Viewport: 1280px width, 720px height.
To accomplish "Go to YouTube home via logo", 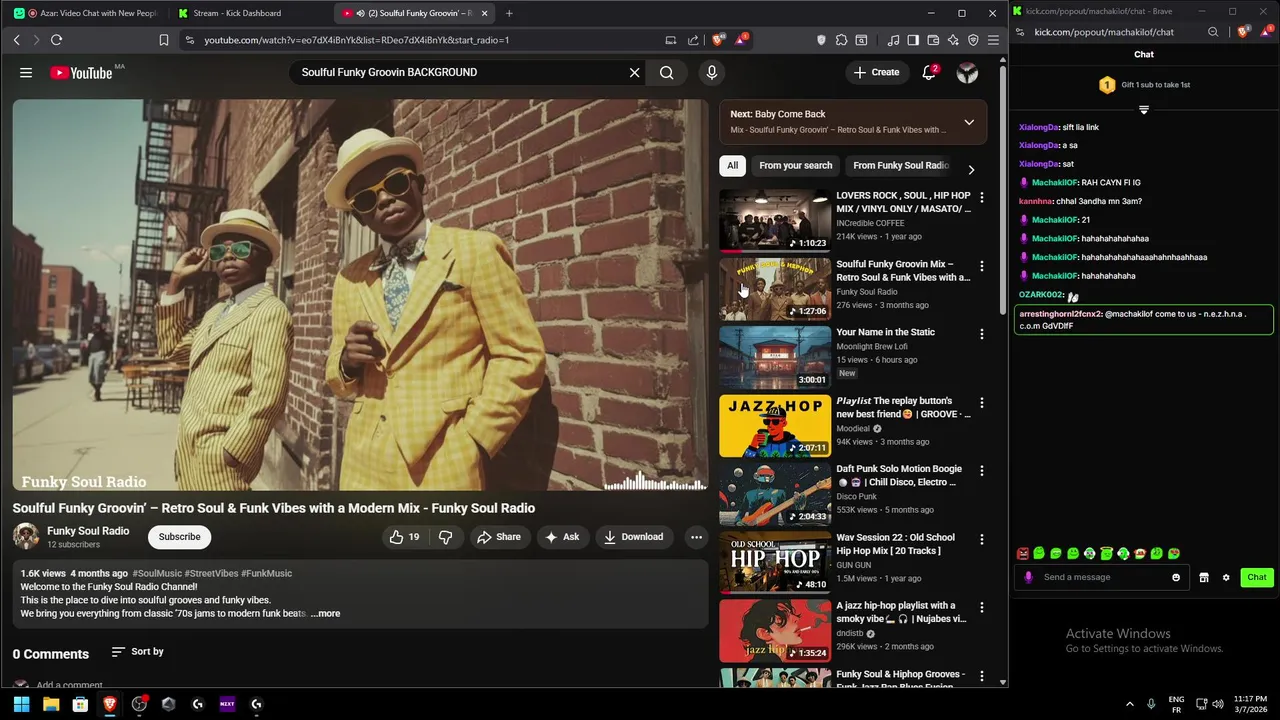I will coord(81,72).
